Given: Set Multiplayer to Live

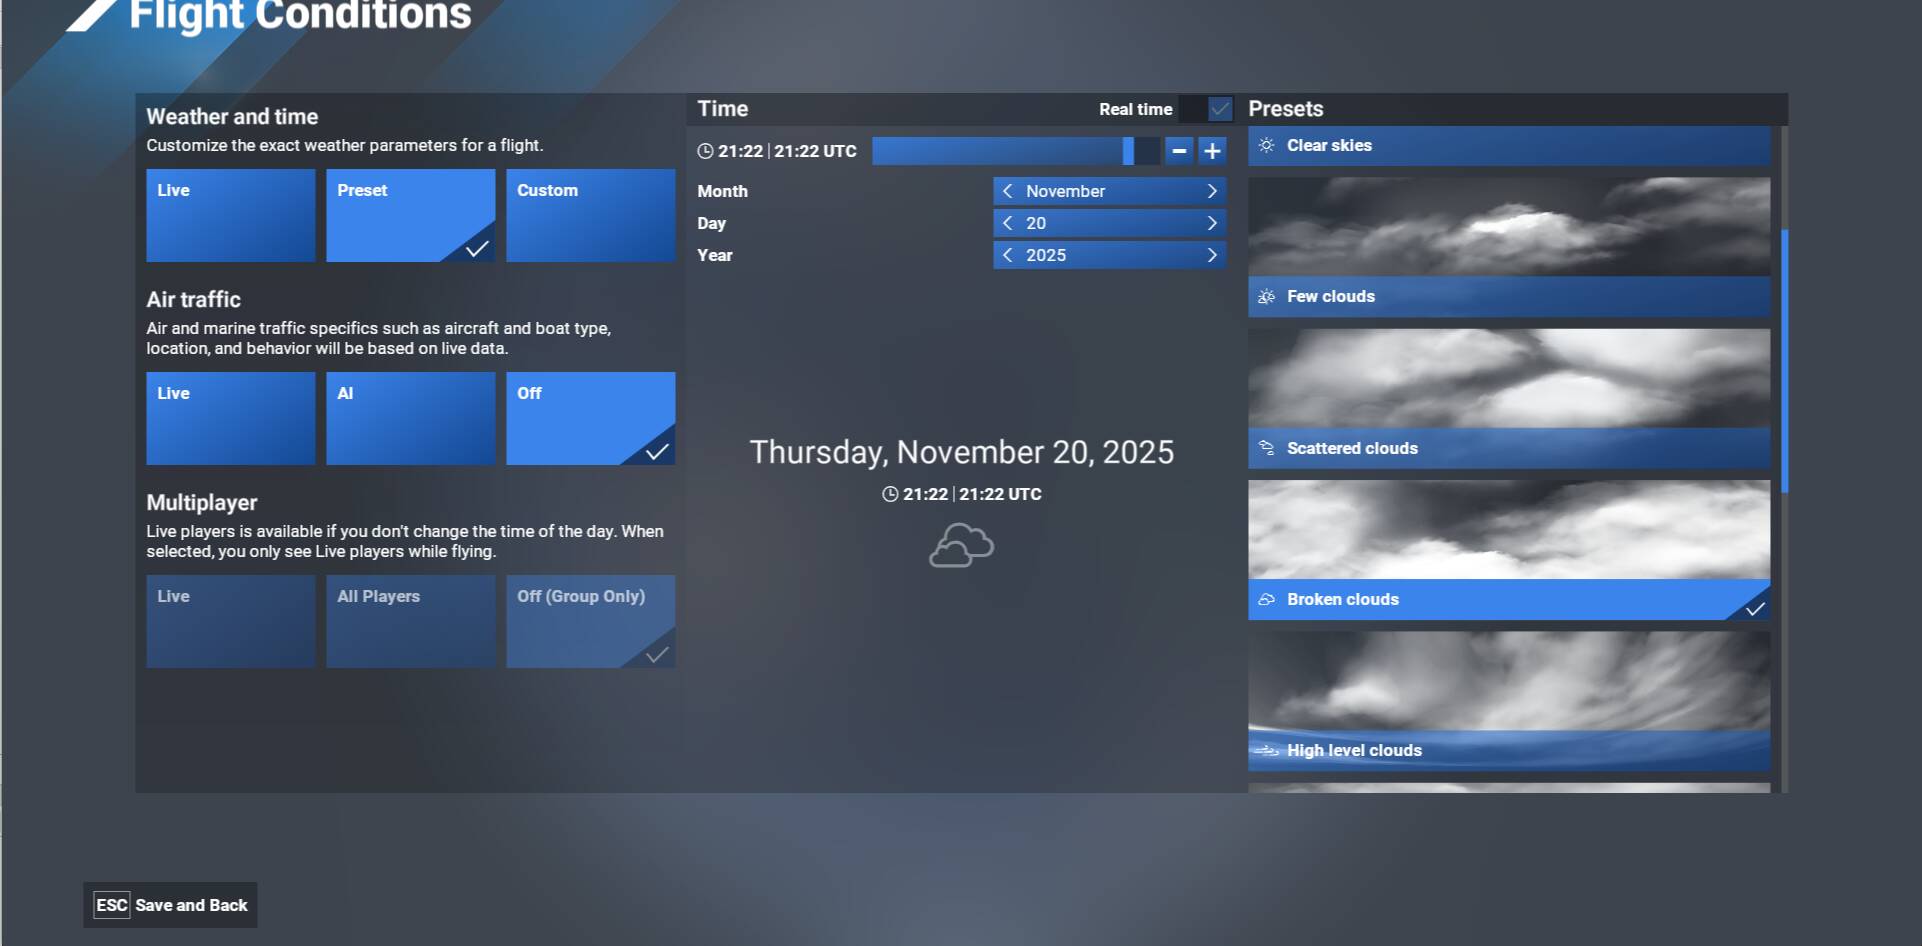Looking at the screenshot, I should pyautogui.click(x=231, y=621).
